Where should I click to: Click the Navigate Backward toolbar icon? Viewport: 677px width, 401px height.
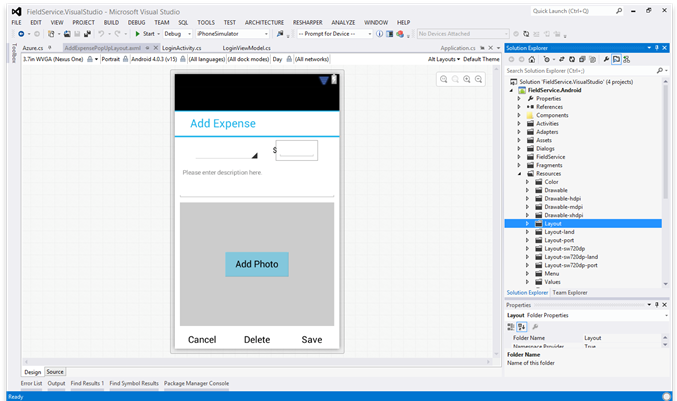[21, 34]
